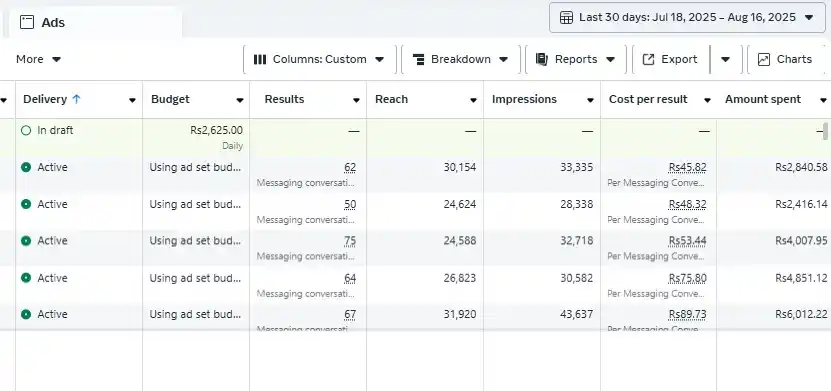Open the Delivery column options arrow

tap(132, 100)
